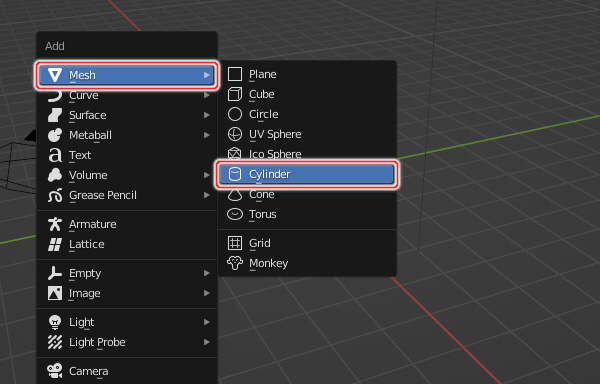Expand the Curve submenu arrow
The width and height of the screenshot is (600, 384).
[207, 95]
